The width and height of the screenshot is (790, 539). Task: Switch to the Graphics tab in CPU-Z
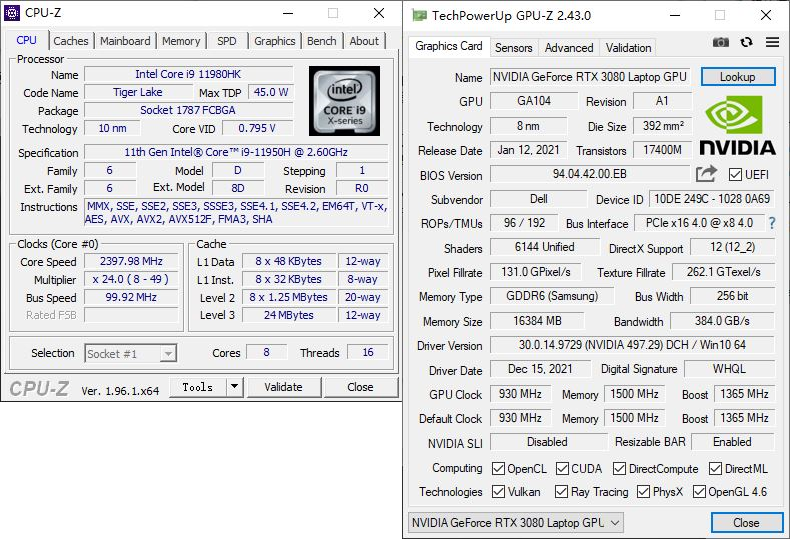tap(275, 41)
